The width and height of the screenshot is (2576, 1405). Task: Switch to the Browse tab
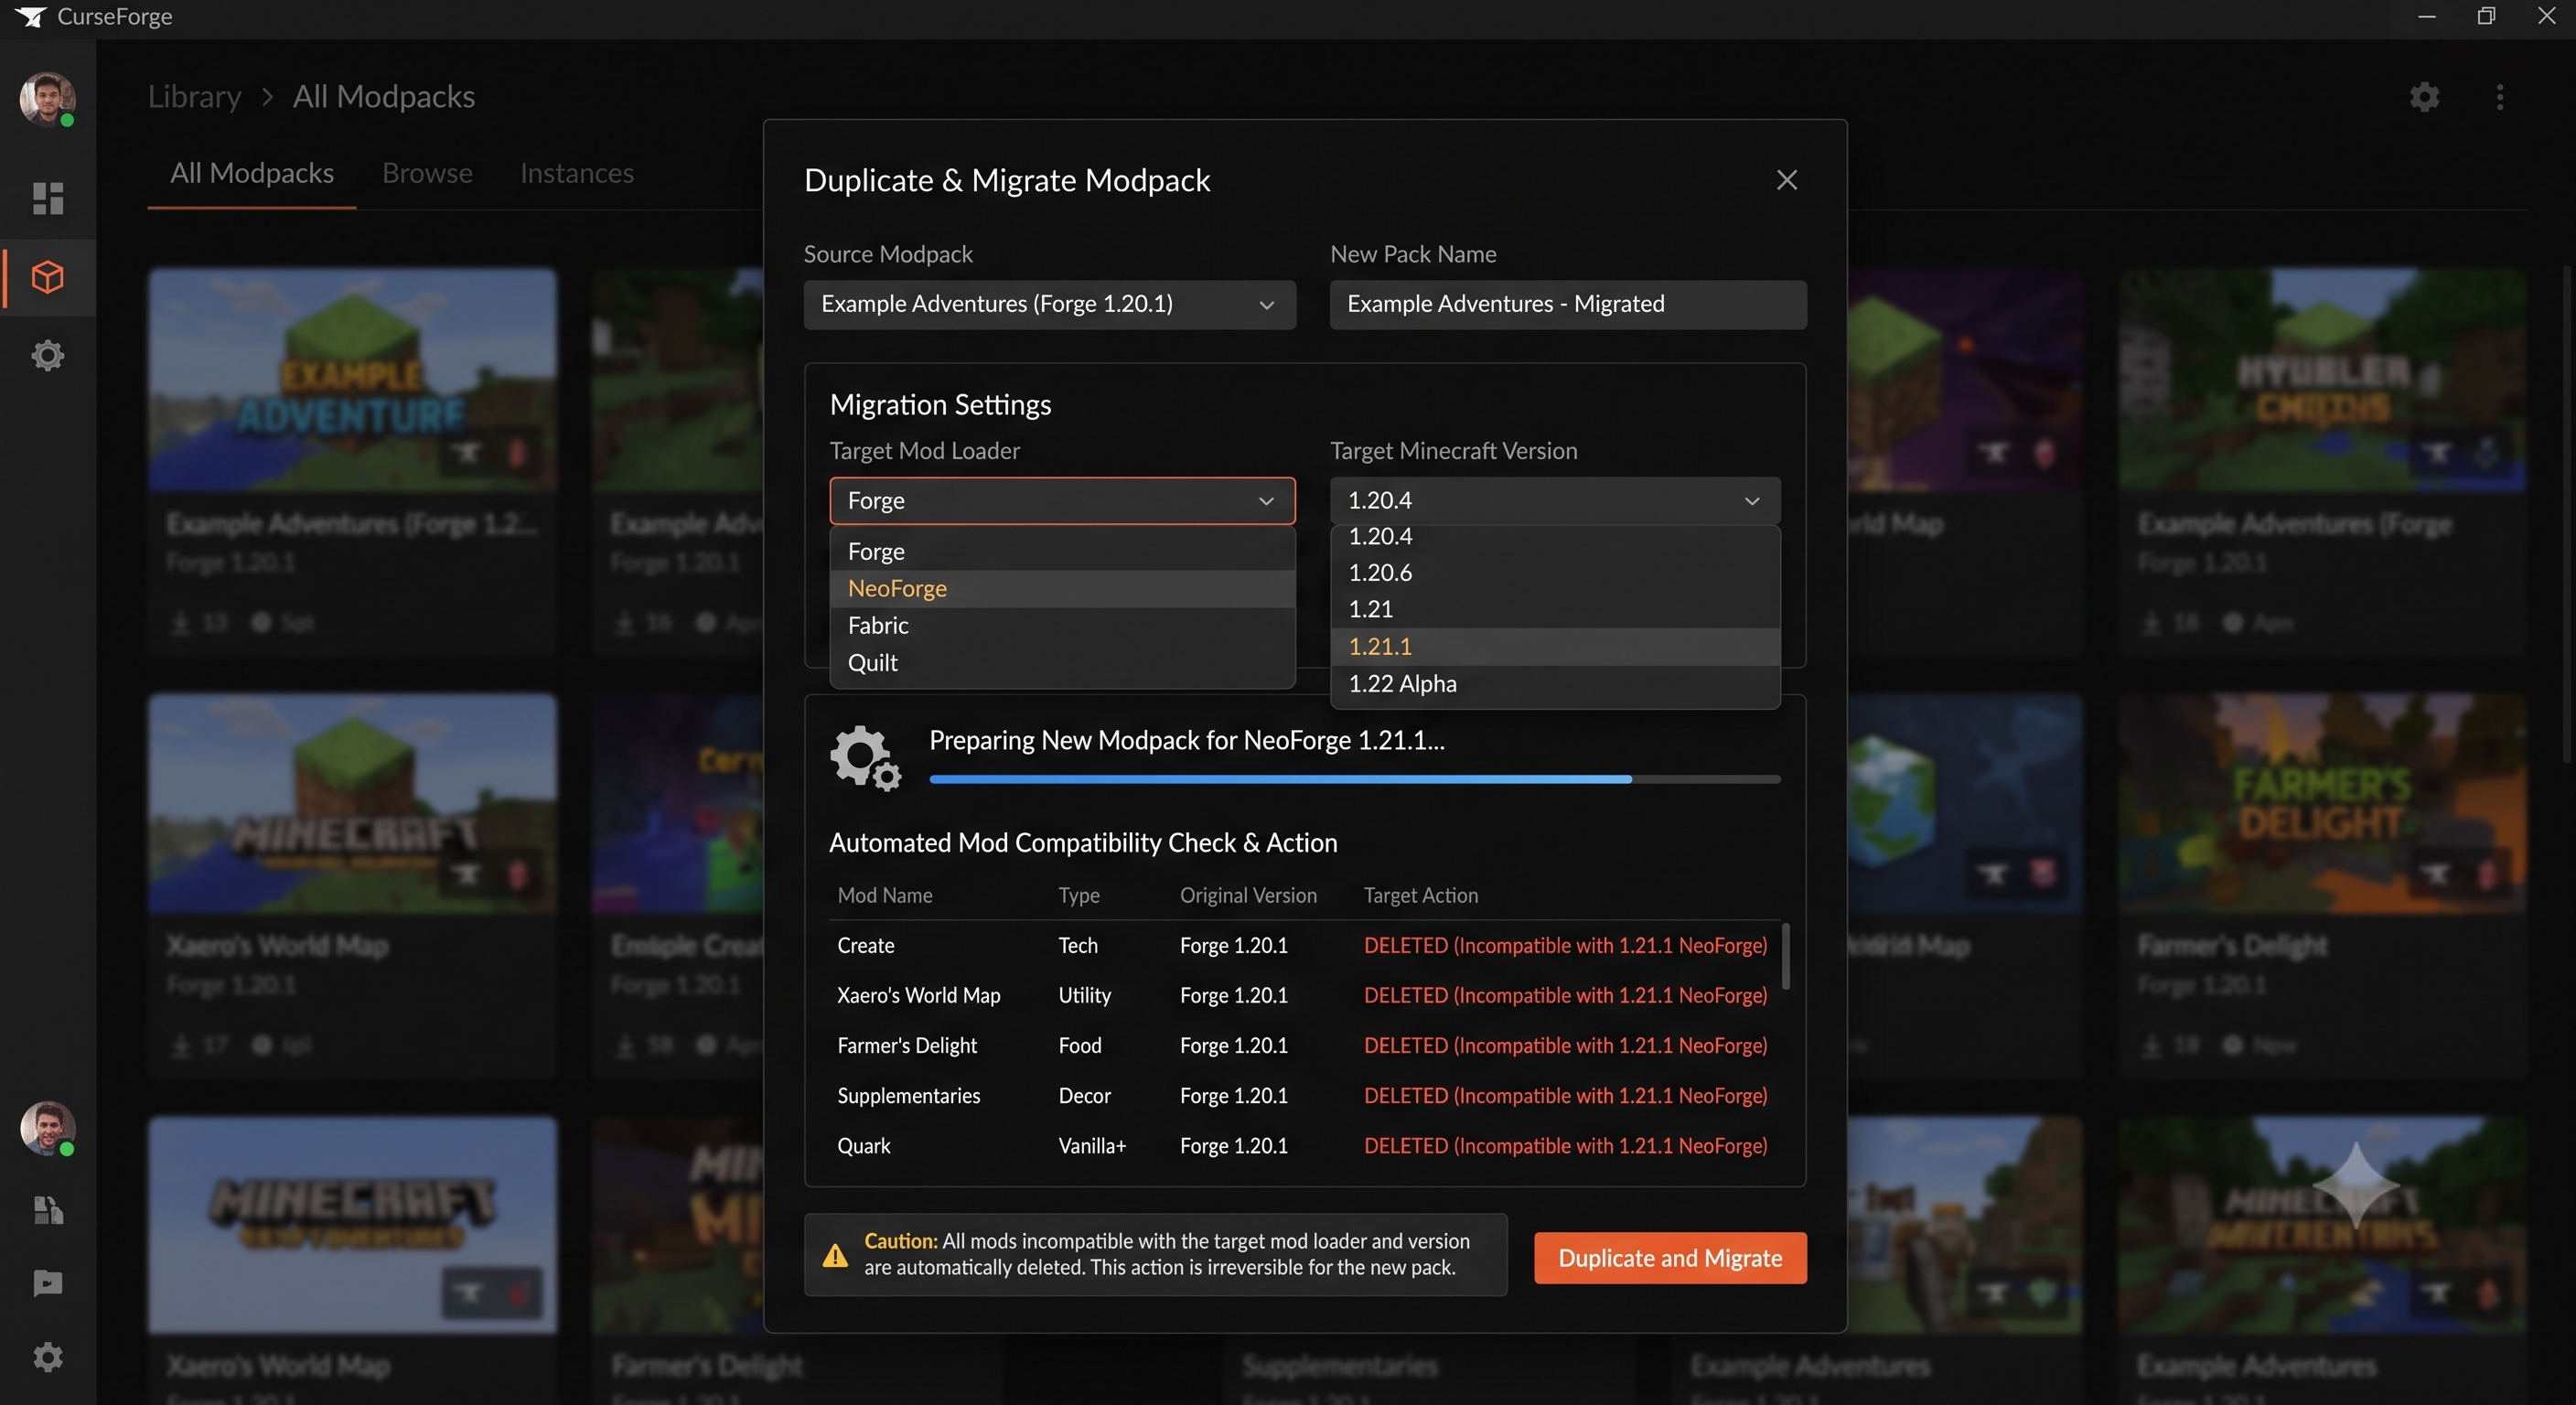427,174
